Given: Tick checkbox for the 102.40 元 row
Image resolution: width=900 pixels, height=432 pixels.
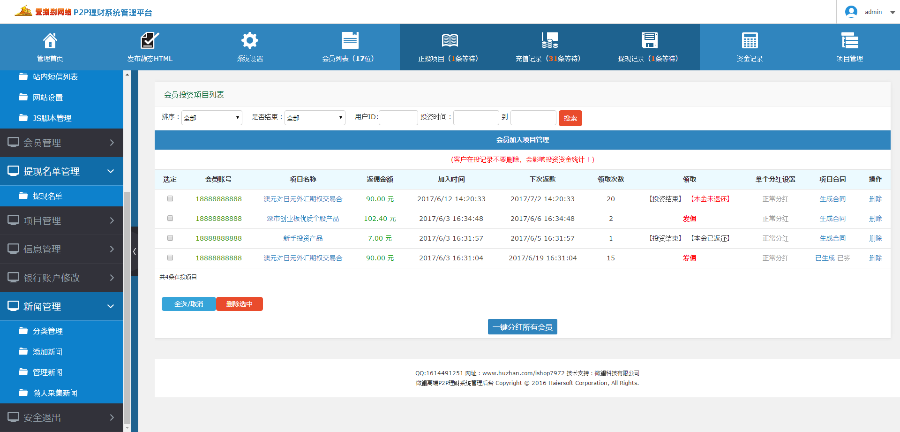Looking at the screenshot, I should (169, 219).
